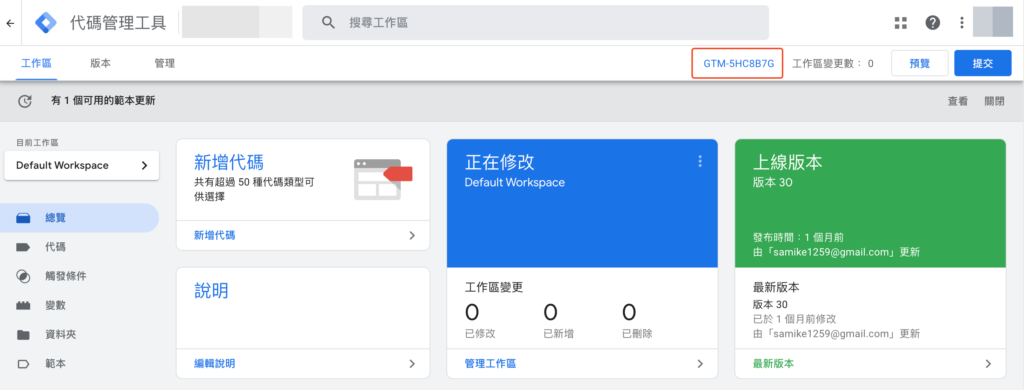
Task: Switch to the 版本 tab
Action: tap(101, 63)
